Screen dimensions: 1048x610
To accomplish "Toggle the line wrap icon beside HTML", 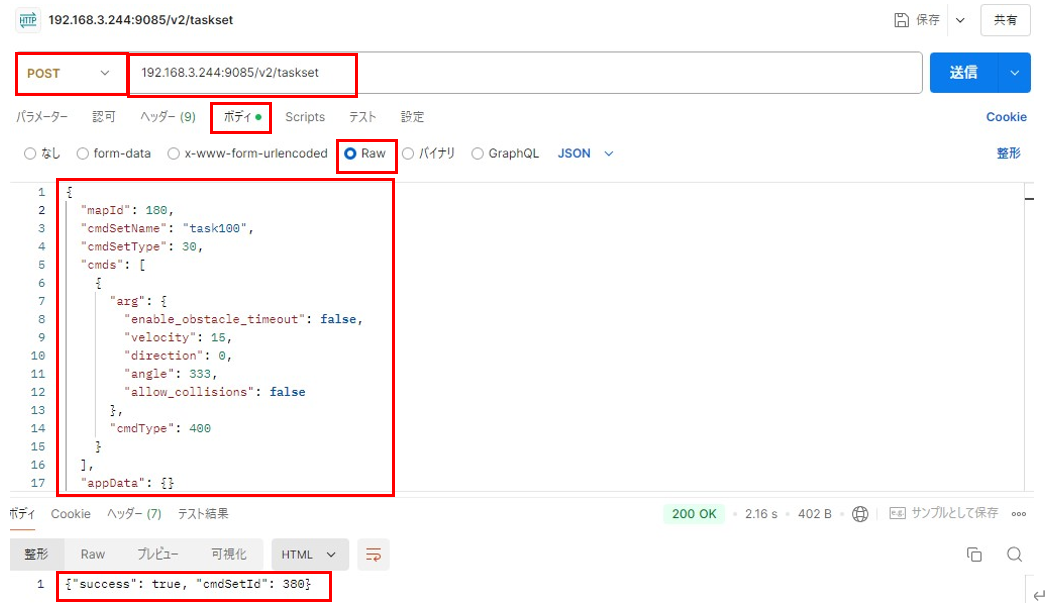I will pyautogui.click(x=374, y=554).
